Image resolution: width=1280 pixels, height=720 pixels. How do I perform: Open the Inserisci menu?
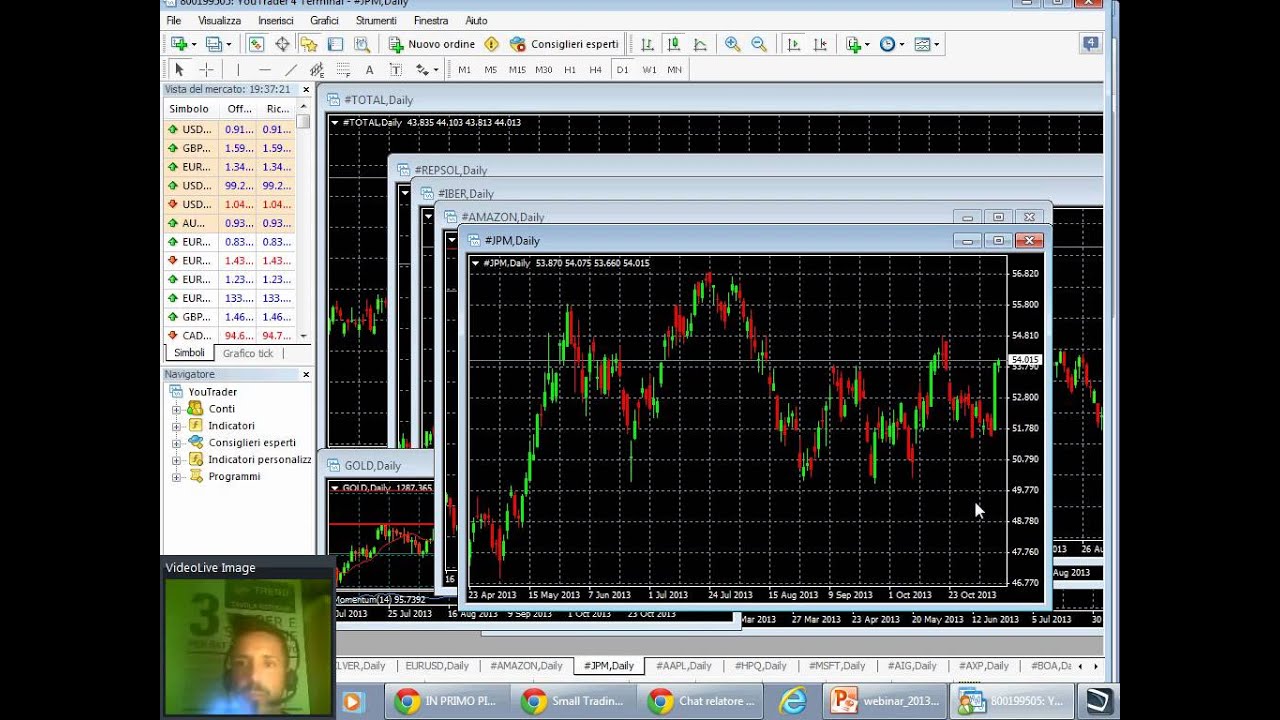click(x=276, y=20)
